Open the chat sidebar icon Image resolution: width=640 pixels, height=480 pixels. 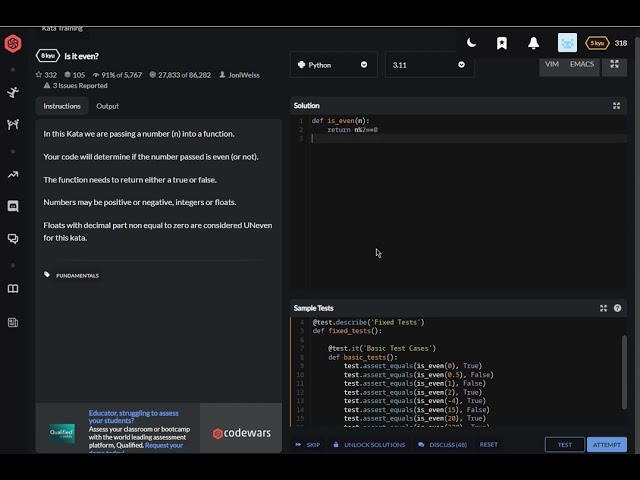13,207
